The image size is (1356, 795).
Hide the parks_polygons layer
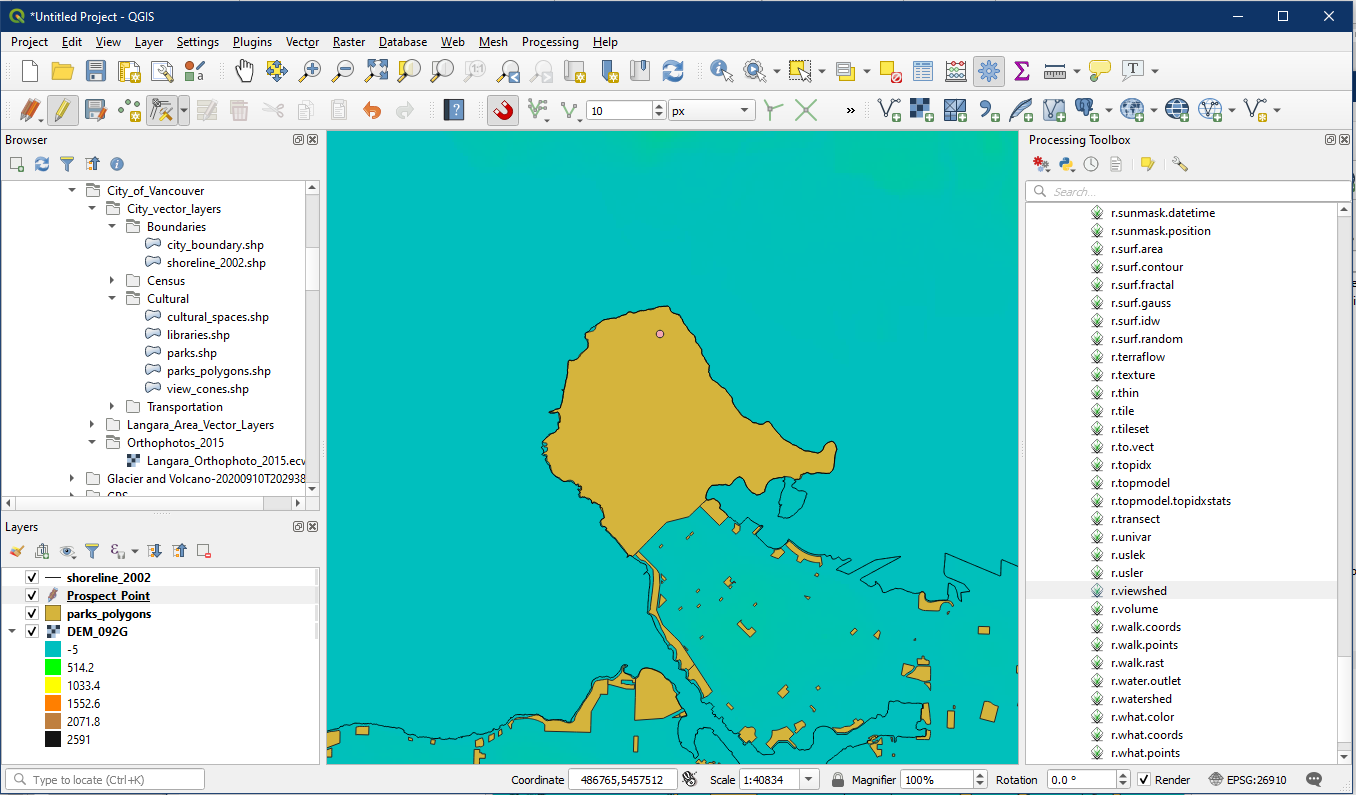click(x=32, y=614)
